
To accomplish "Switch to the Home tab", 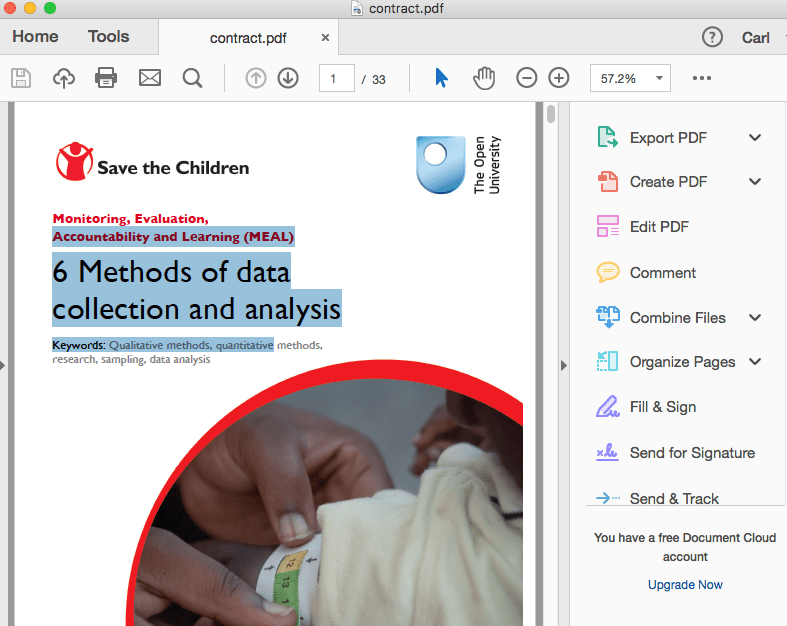I will pos(35,37).
